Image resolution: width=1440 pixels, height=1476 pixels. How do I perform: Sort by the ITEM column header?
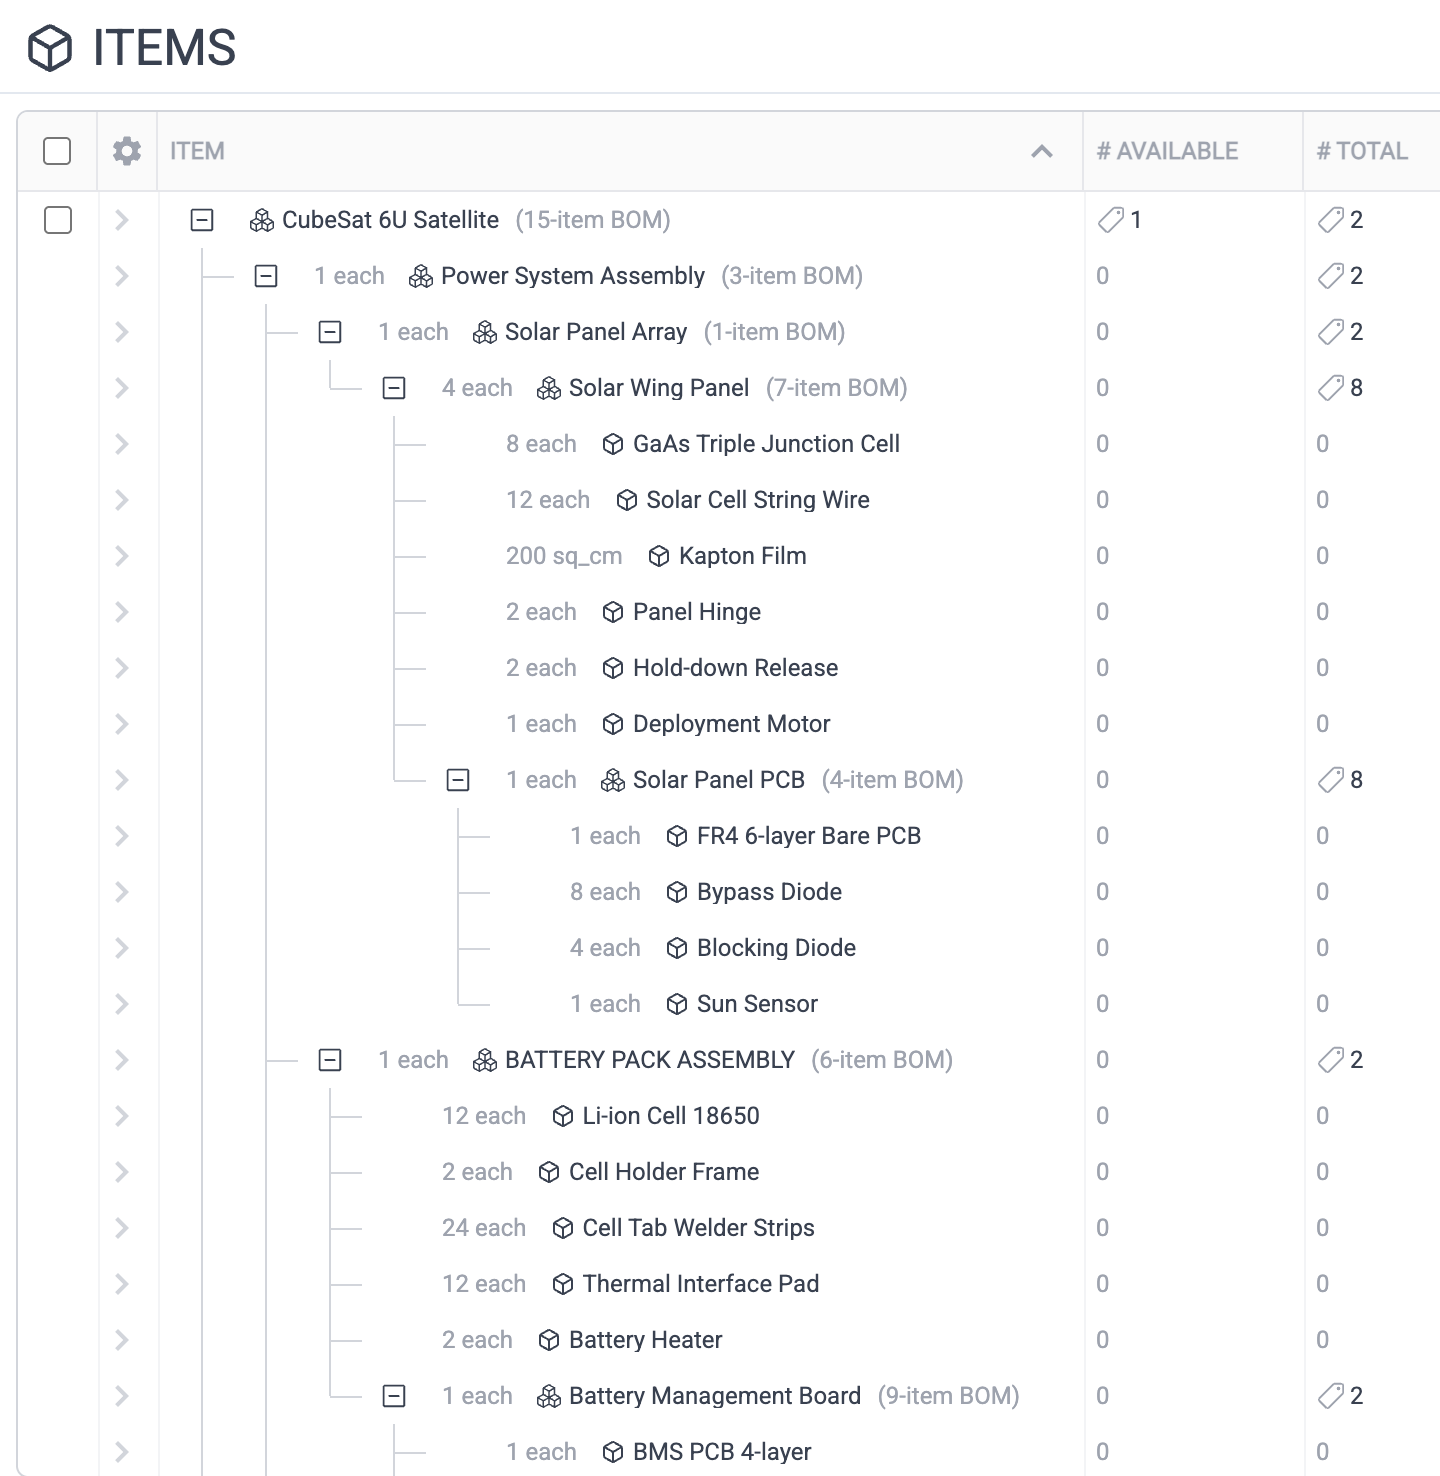(x=197, y=151)
